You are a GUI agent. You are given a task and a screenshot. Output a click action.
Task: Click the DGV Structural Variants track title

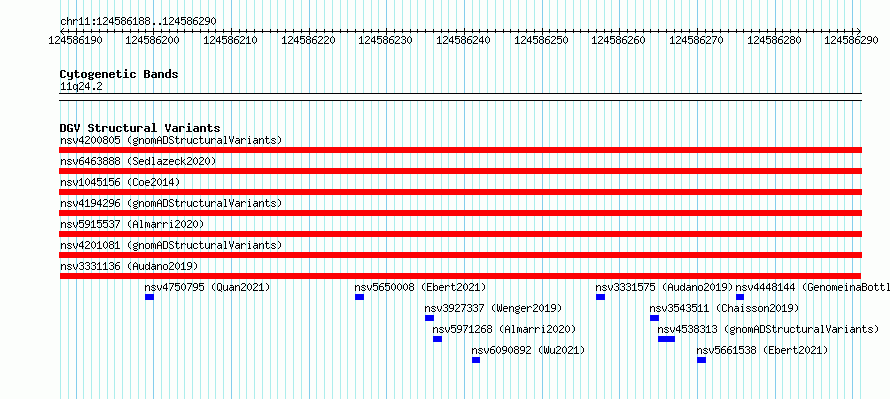[x=140, y=128]
